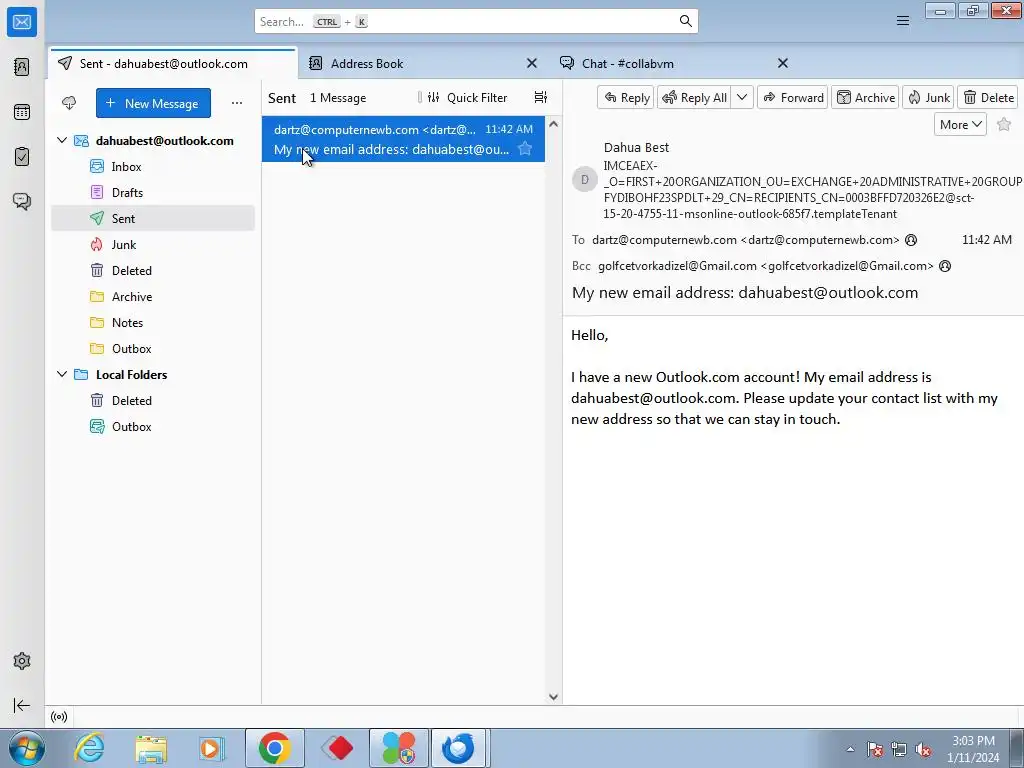Viewport: 1024px width, 768px height.
Task: Archive the open message
Action: [x=865, y=97]
